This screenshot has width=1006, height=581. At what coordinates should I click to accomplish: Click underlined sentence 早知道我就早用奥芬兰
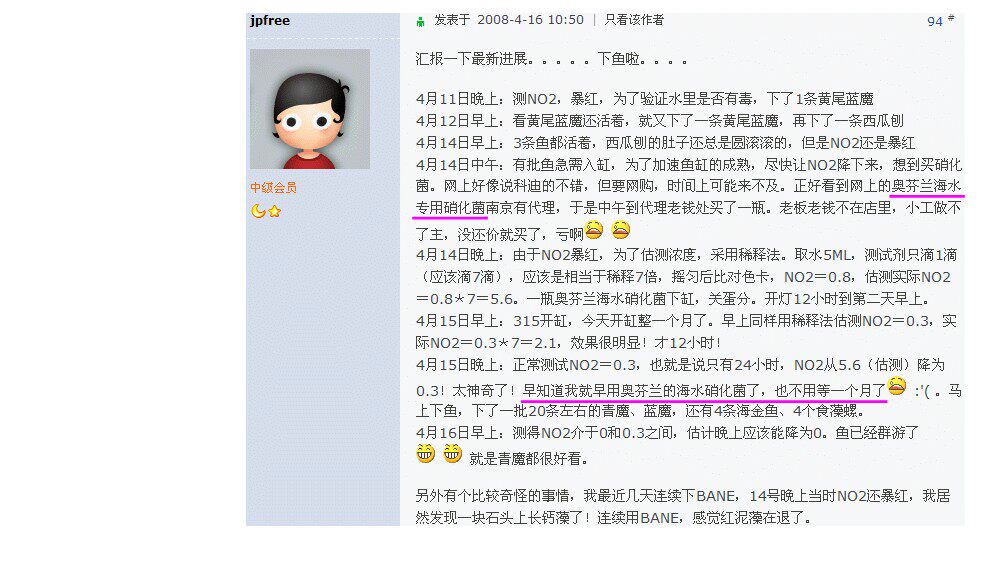704,391
